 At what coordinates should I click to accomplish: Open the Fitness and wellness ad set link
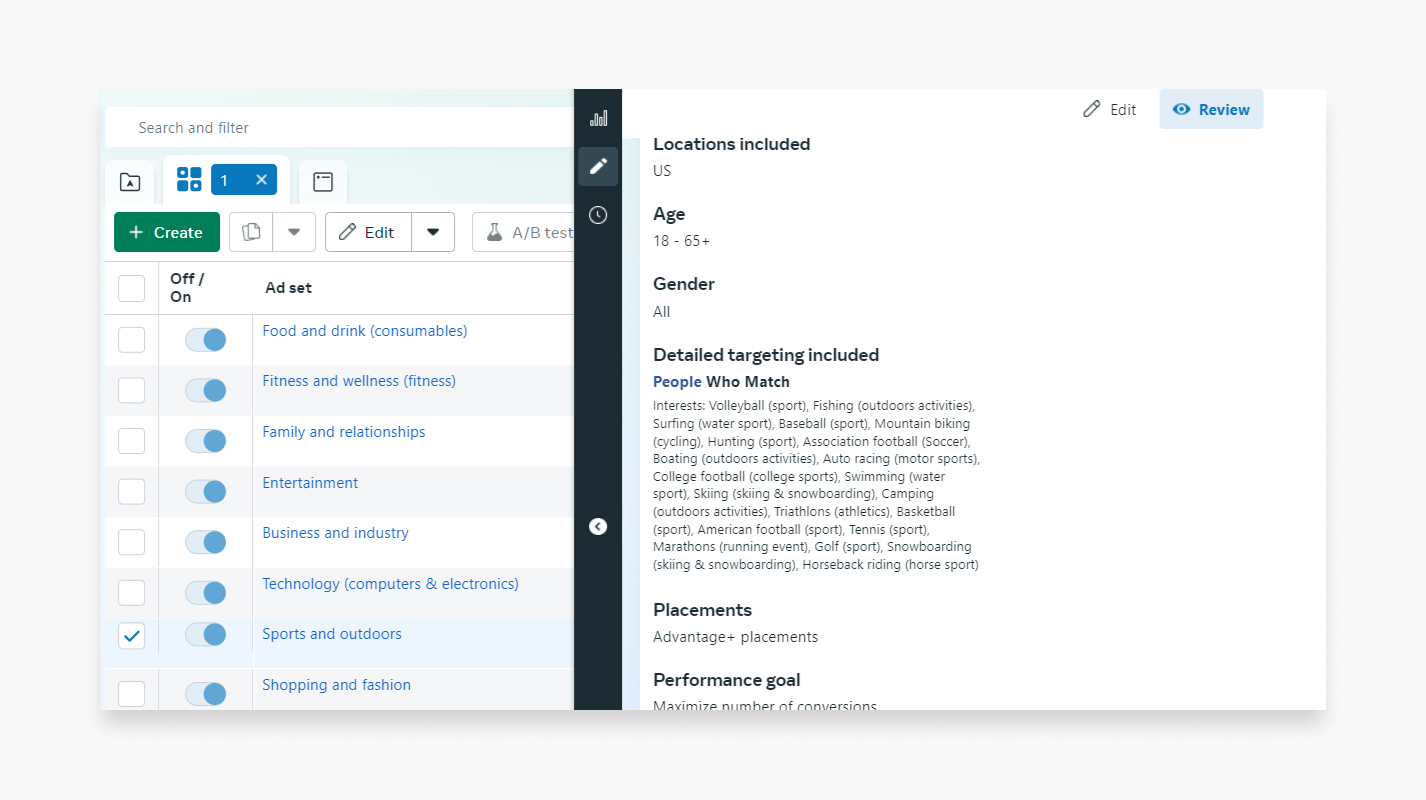point(359,381)
